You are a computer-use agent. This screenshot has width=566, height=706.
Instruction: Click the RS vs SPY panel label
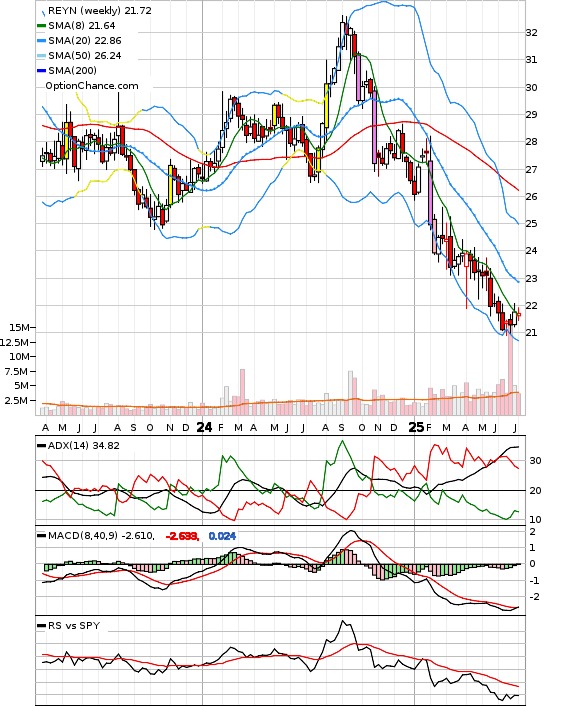pyautogui.click(x=74, y=625)
